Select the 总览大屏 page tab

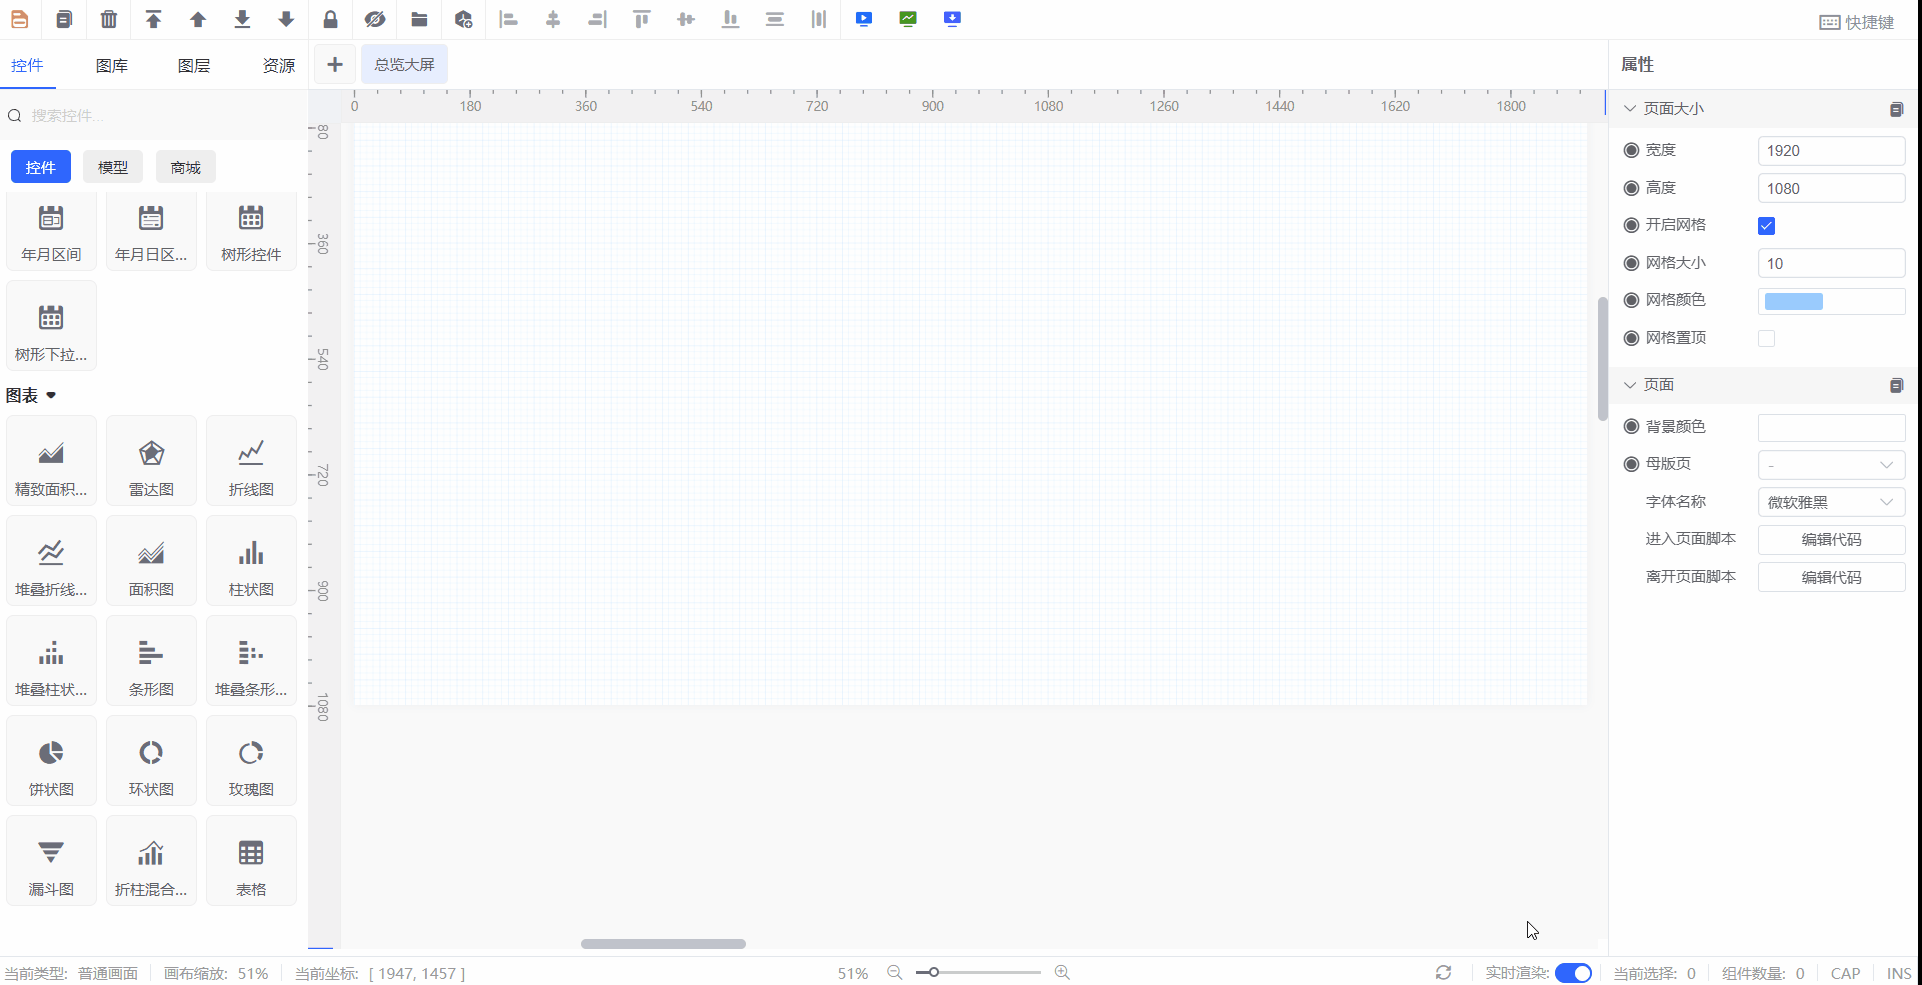[405, 65]
